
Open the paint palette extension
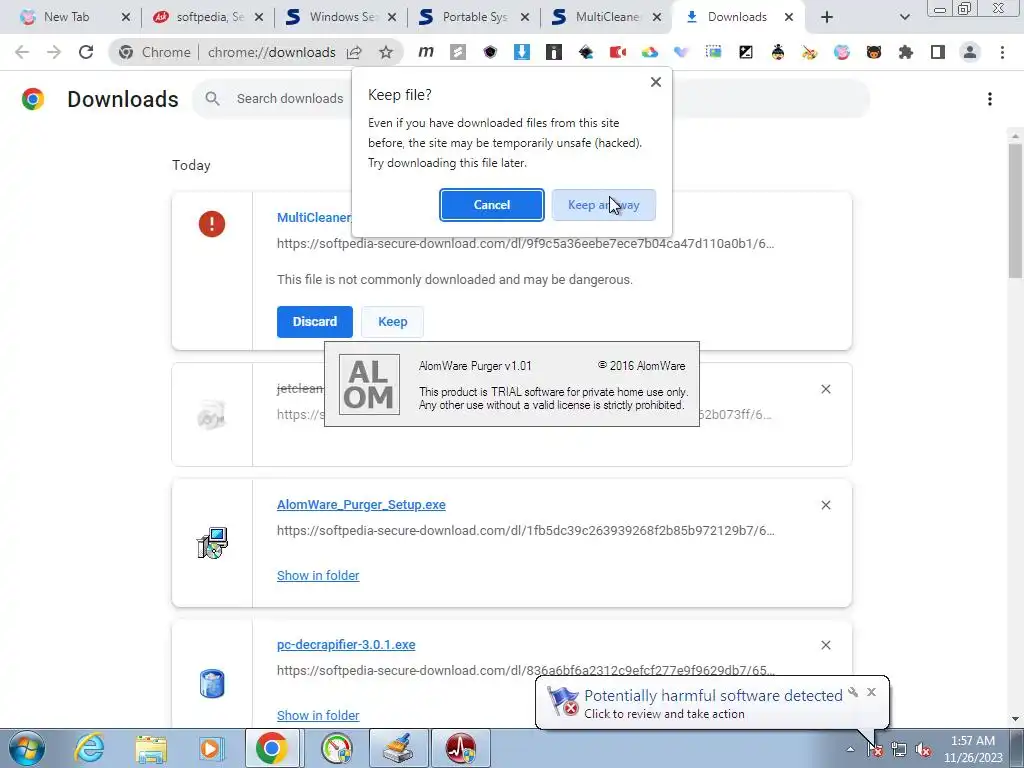[810, 52]
